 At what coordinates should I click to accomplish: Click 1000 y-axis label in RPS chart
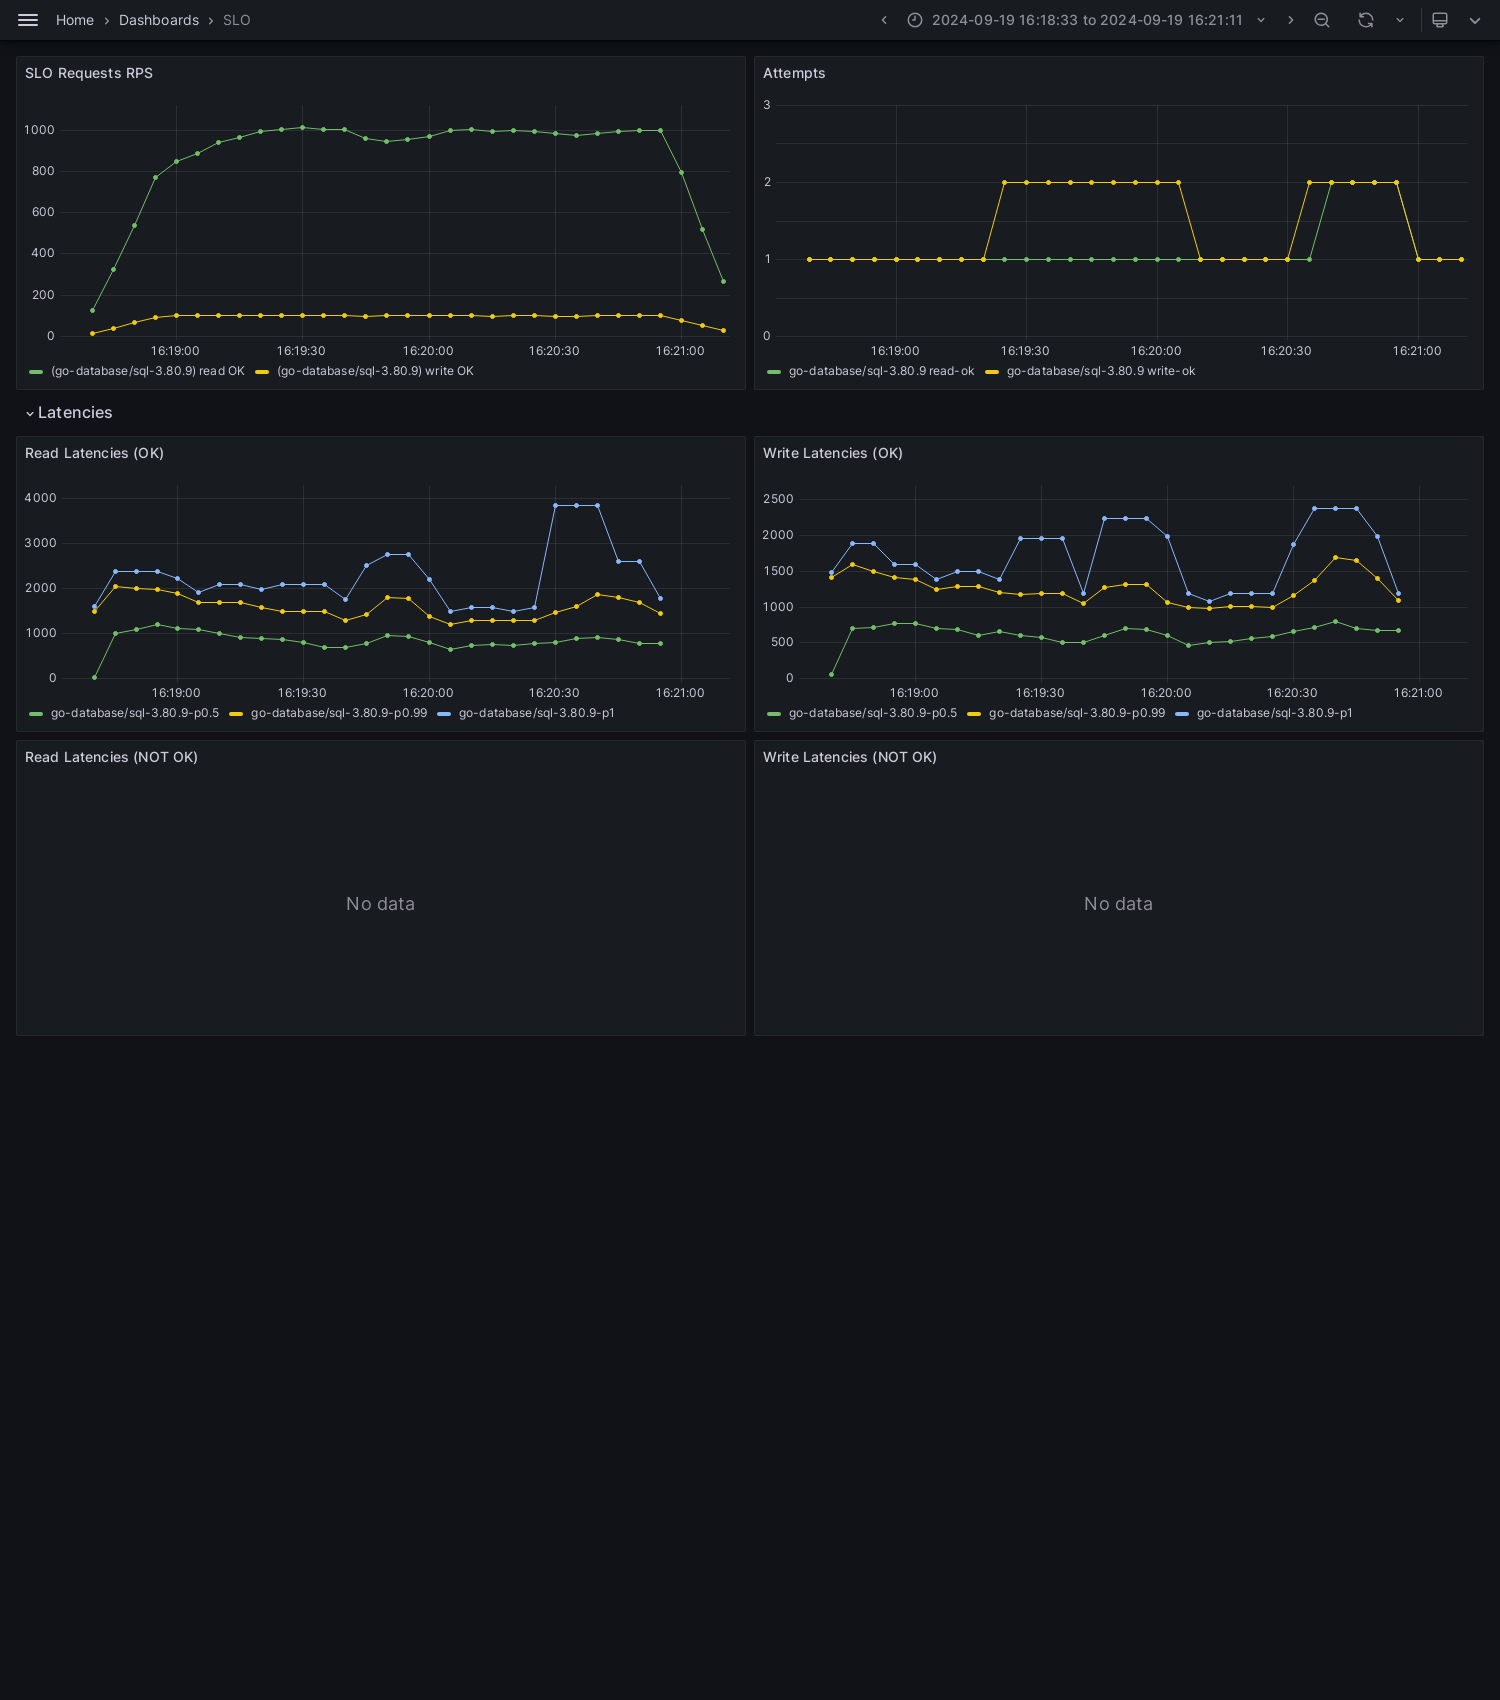pyautogui.click(x=40, y=130)
